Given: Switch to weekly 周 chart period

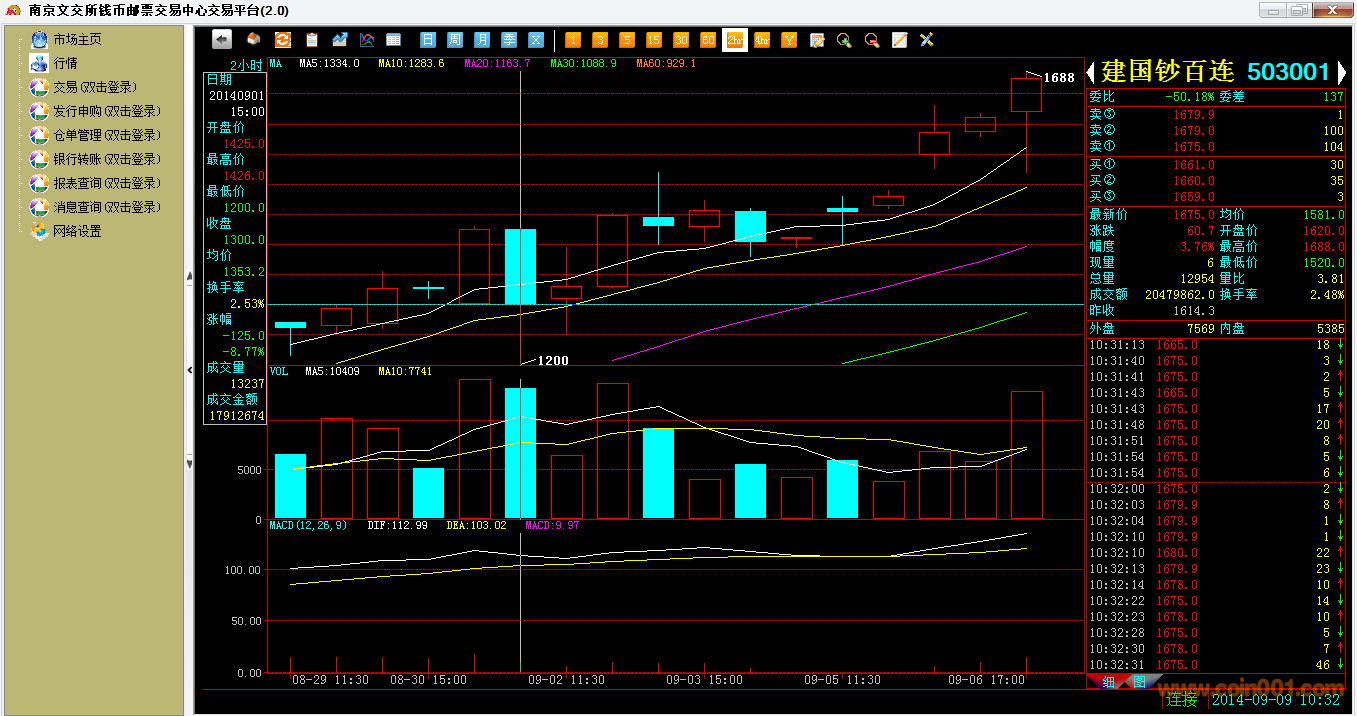Looking at the screenshot, I should click(455, 40).
